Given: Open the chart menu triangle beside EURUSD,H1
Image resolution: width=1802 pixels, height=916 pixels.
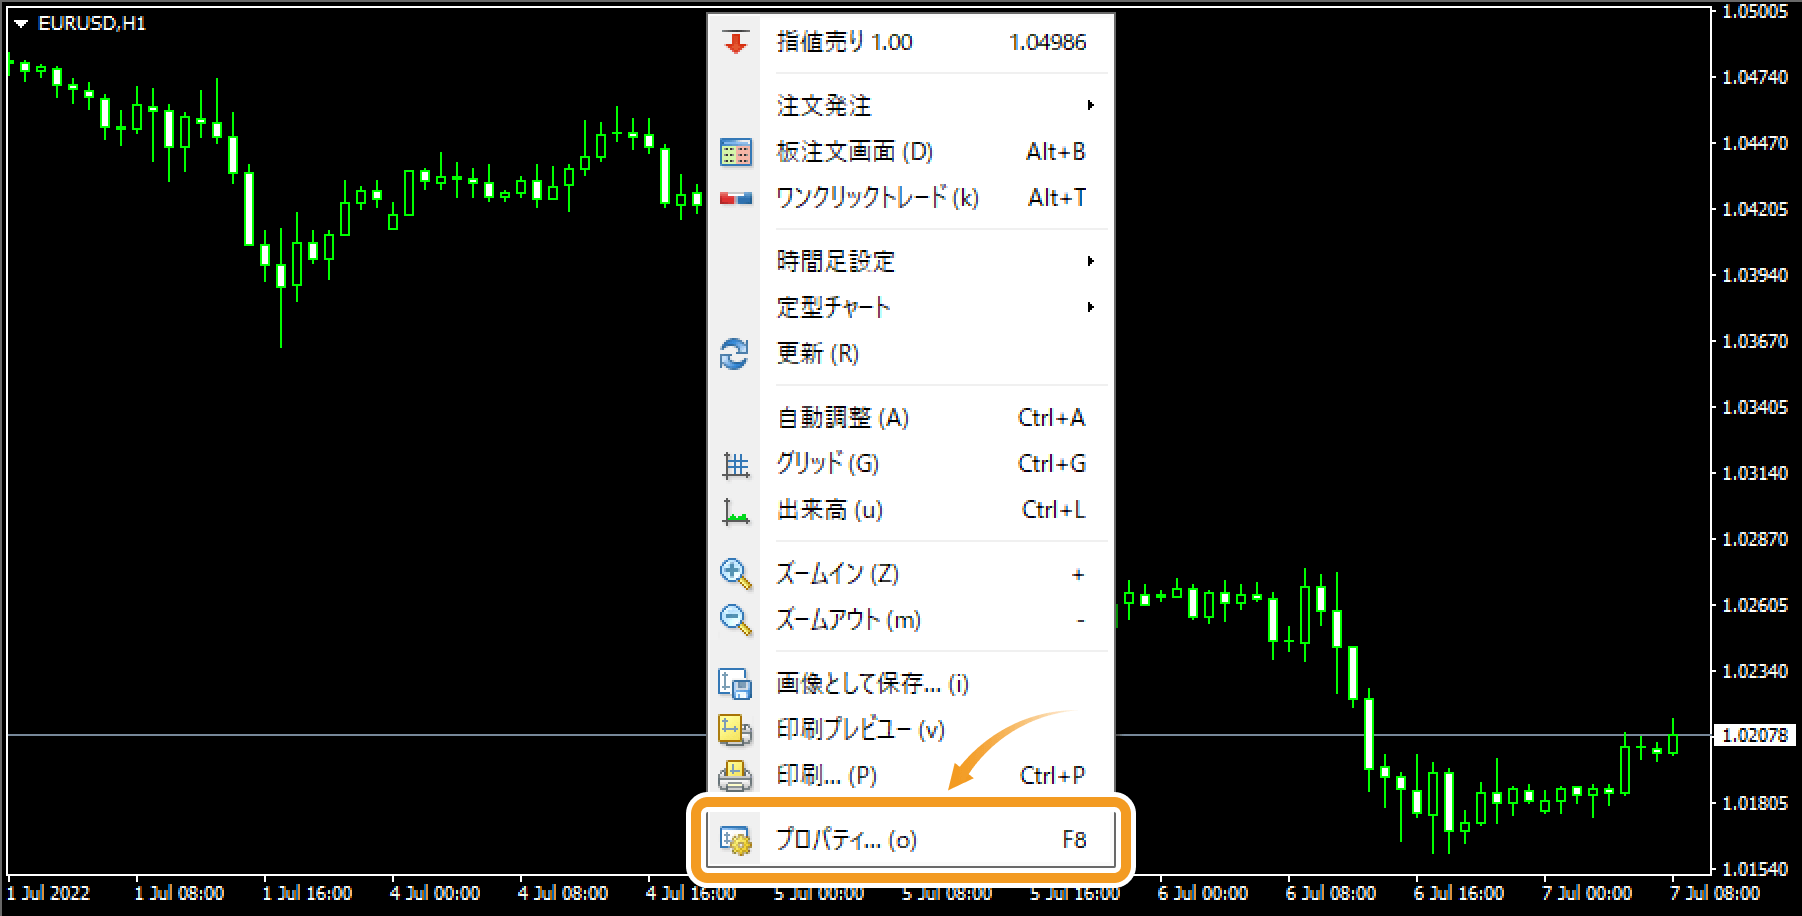Looking at the screenshot, I should pos(21,24).
